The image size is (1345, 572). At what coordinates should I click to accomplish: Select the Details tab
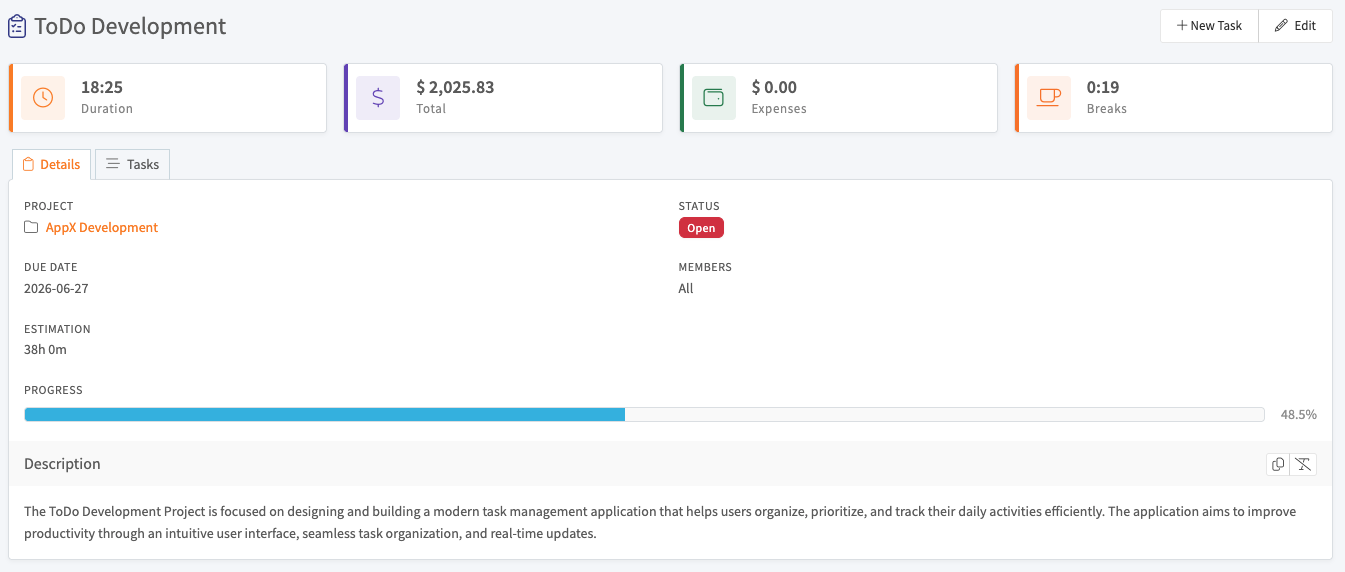pyautogui.click(x=51, y=164)
